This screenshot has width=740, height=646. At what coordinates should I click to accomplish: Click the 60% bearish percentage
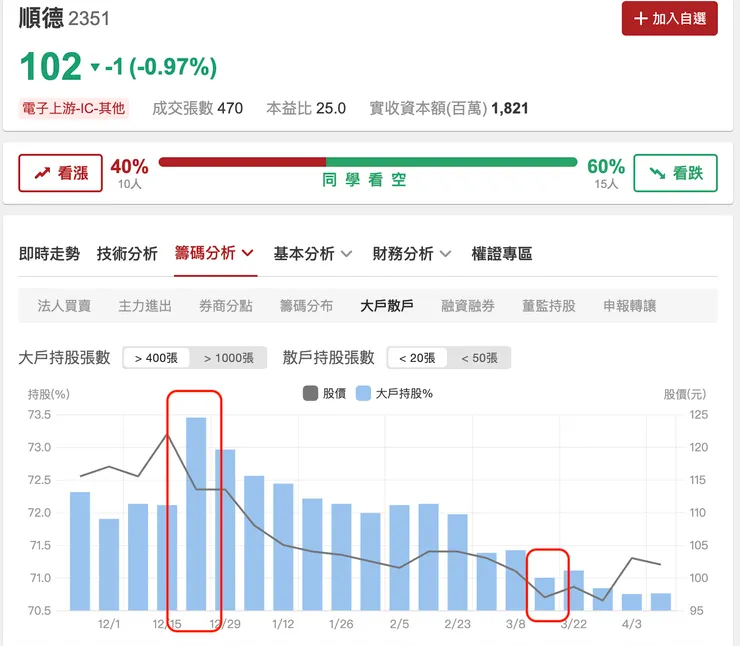click(x=606, y=167)
